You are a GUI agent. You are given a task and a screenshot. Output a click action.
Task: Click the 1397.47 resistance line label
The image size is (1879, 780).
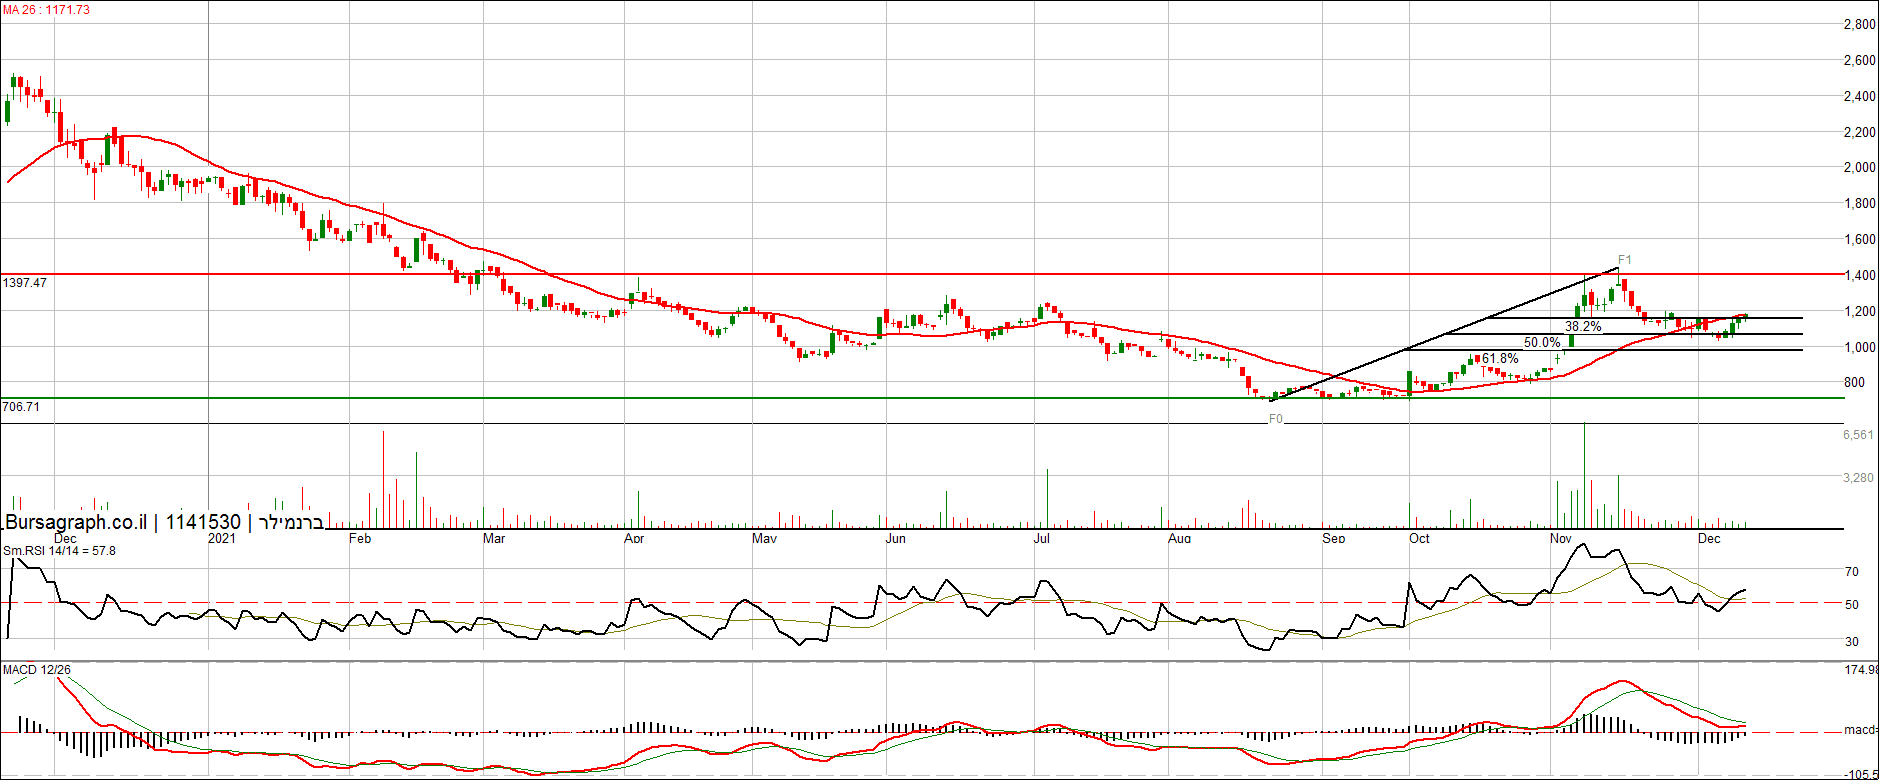(25, 283)
